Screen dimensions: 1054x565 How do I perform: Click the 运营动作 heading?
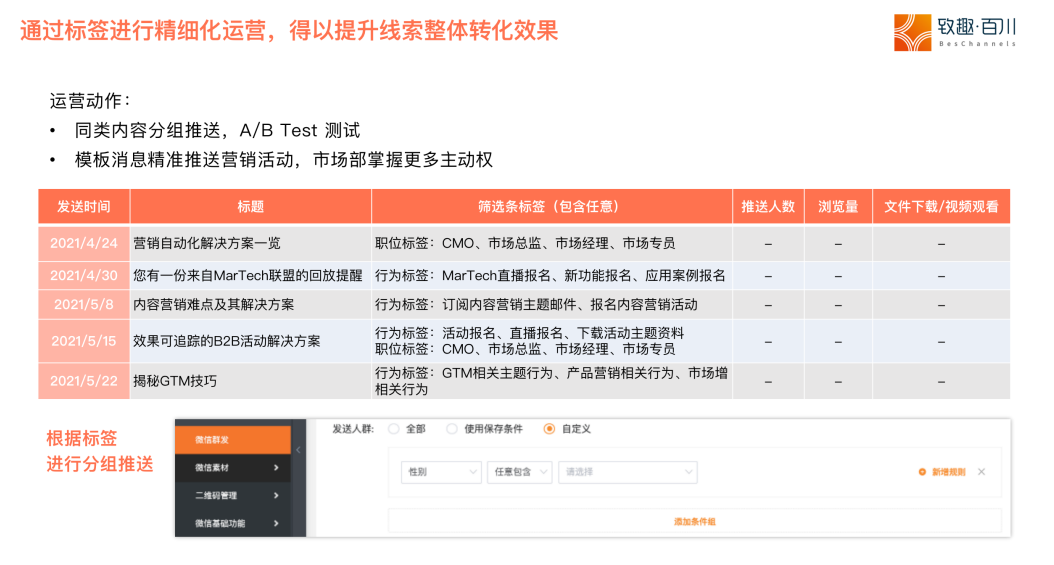89,101
